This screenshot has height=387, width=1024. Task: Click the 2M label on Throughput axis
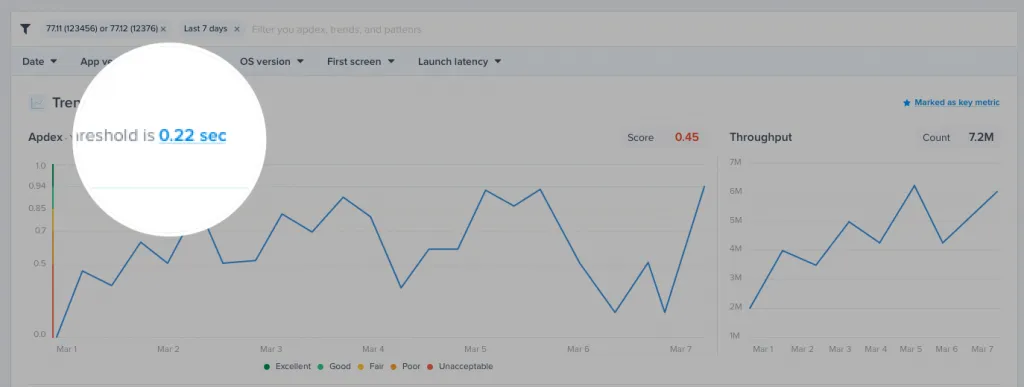coord(736,307)
